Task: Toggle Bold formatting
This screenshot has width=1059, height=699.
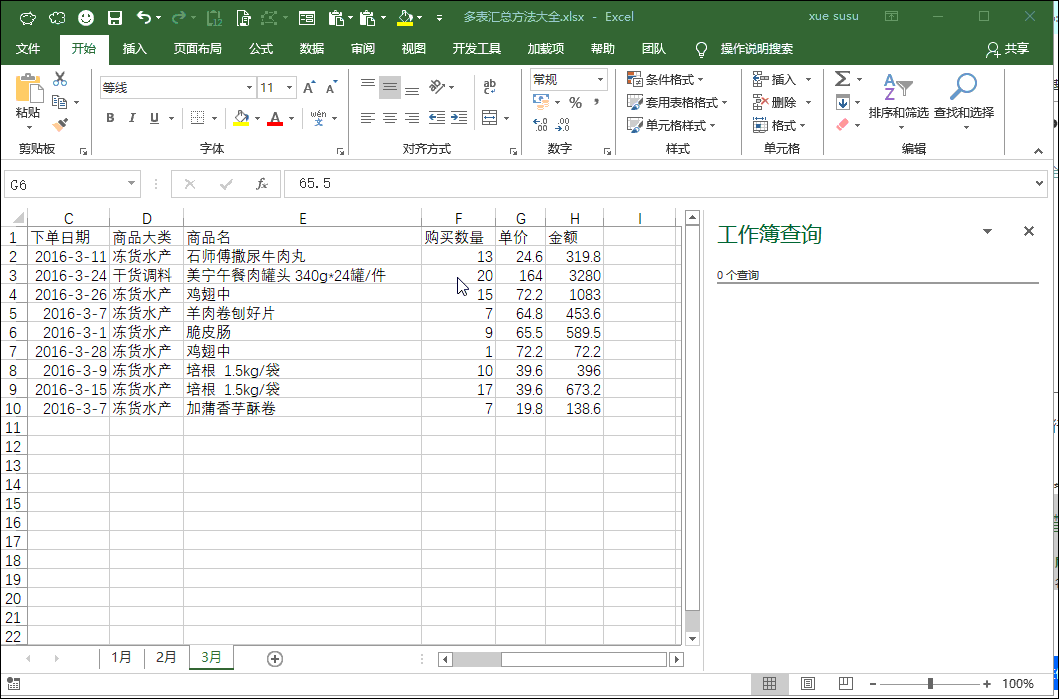Action: [x=110, y=118]
